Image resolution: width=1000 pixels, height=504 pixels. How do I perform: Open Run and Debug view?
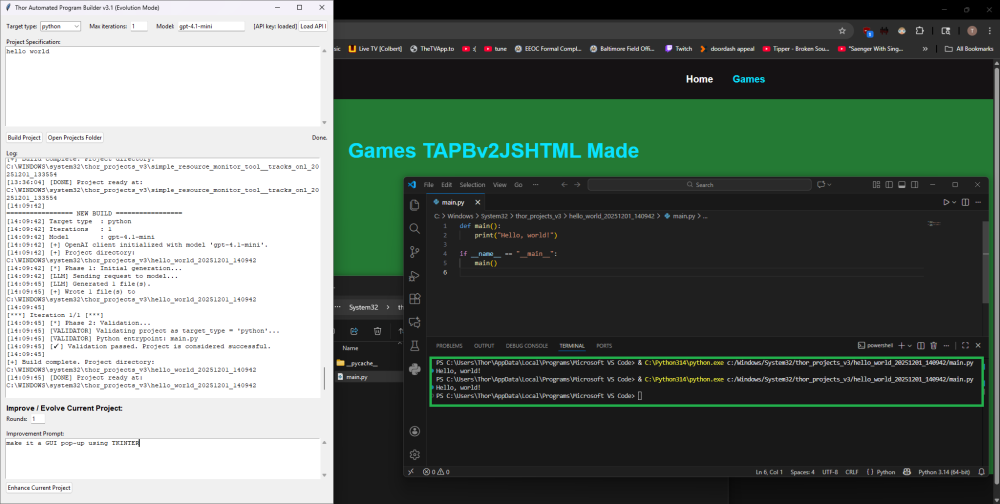(415, 275)
